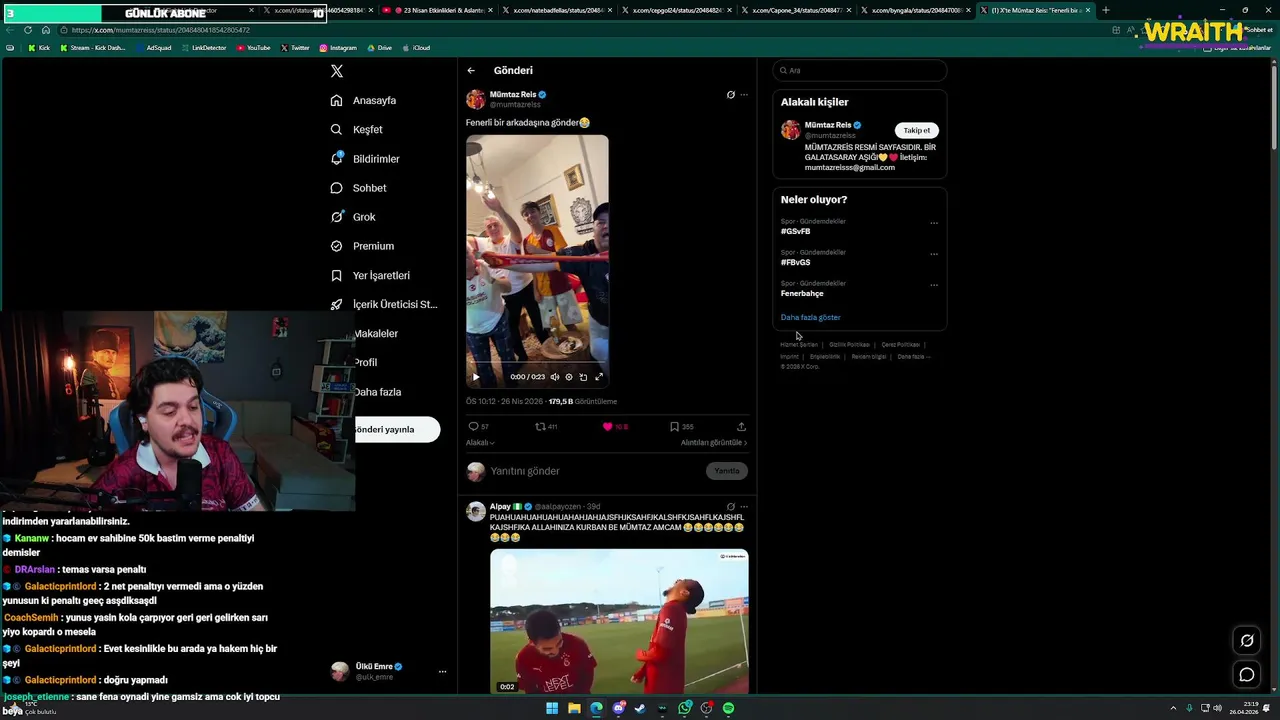The width and height of the screenshot is (1280, 720).
Task: Click the Ara search field
Action: coord(860,70)
